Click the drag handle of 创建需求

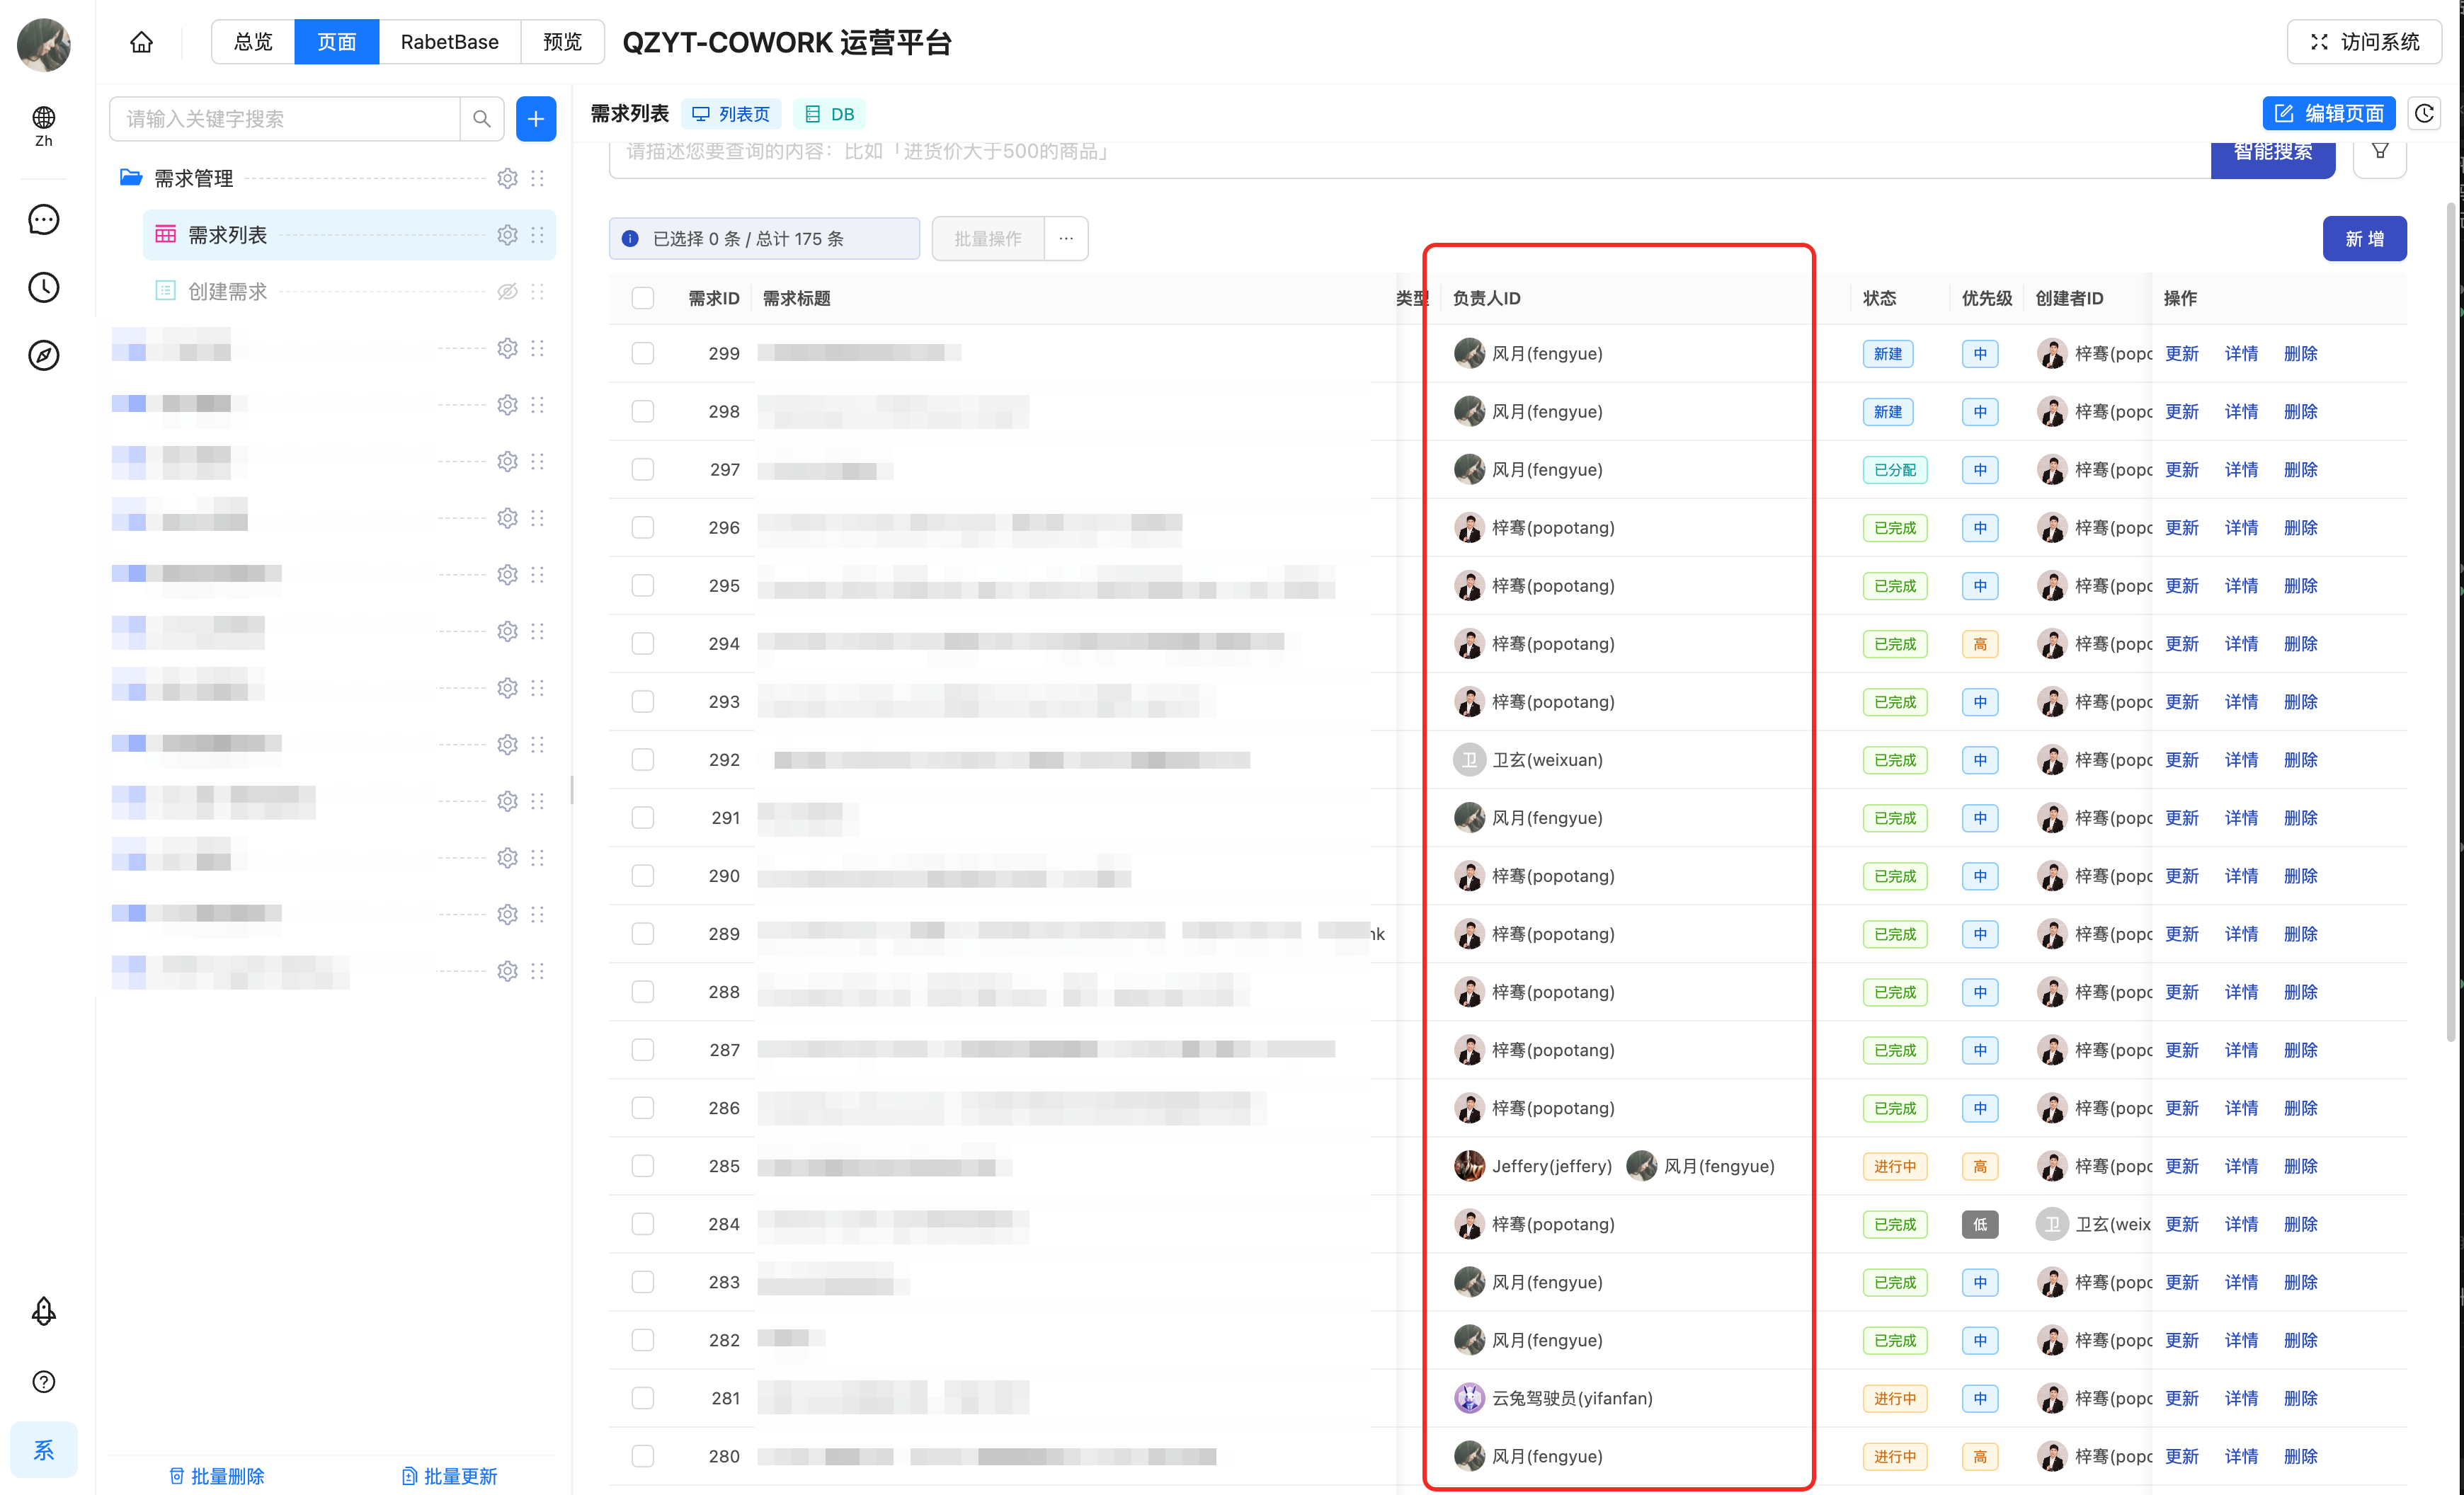click(538, 291)
